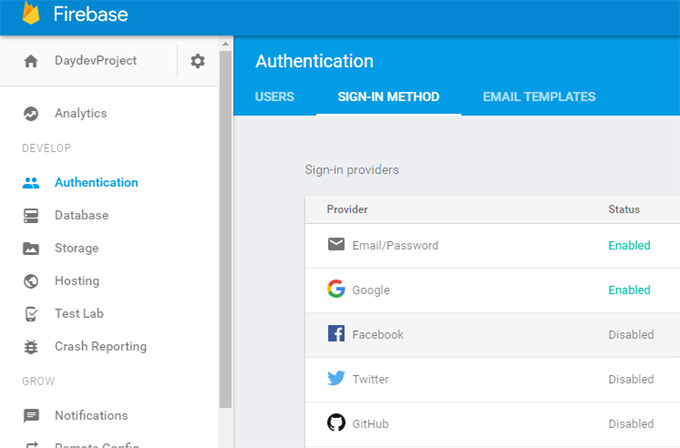Select the Google provider row
Image resolution: width=680 pixels, height=448 pixels.
[492, 291]
